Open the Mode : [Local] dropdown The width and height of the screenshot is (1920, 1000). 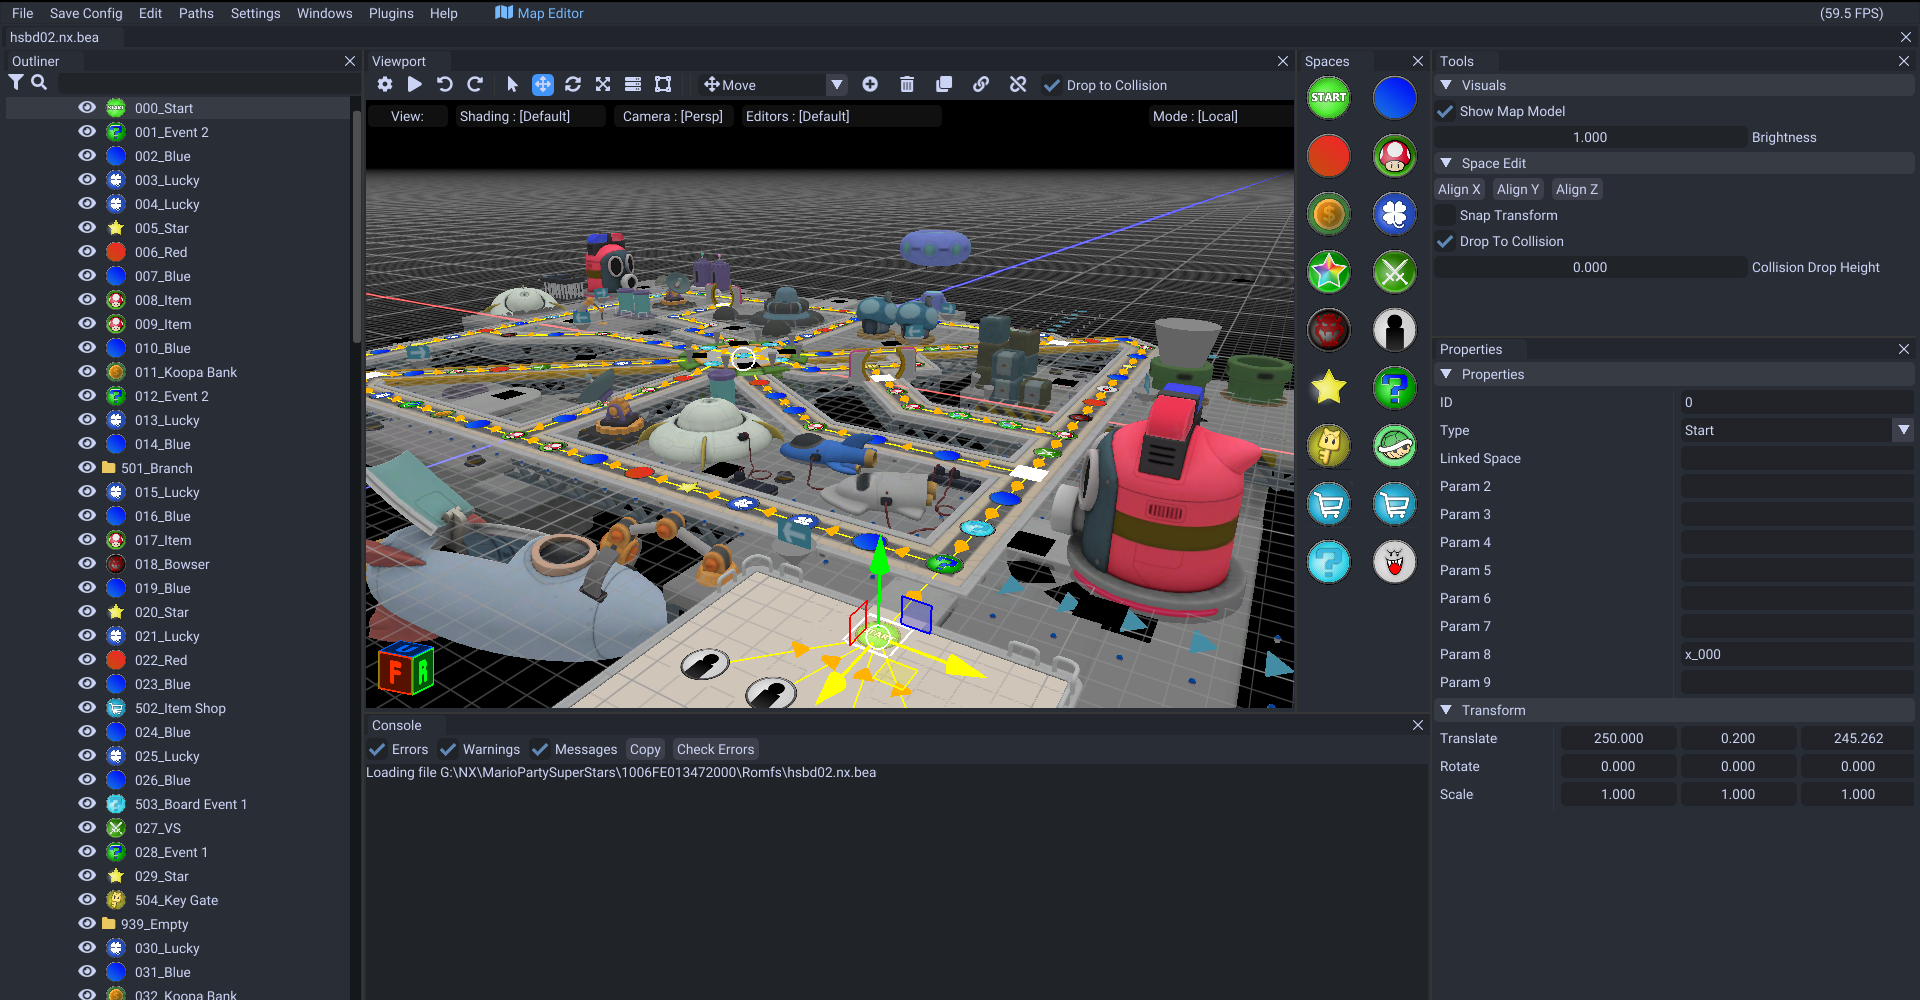1220,116
